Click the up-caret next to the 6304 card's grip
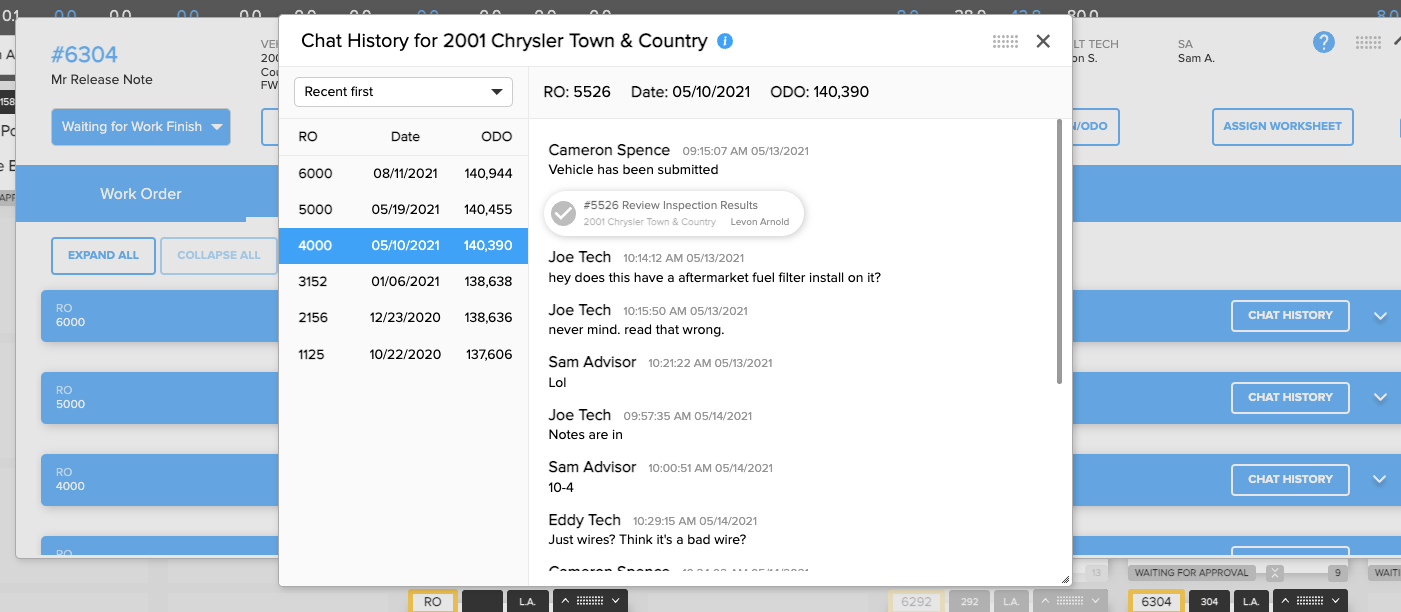1401x612 pixels. (1284, 601)
